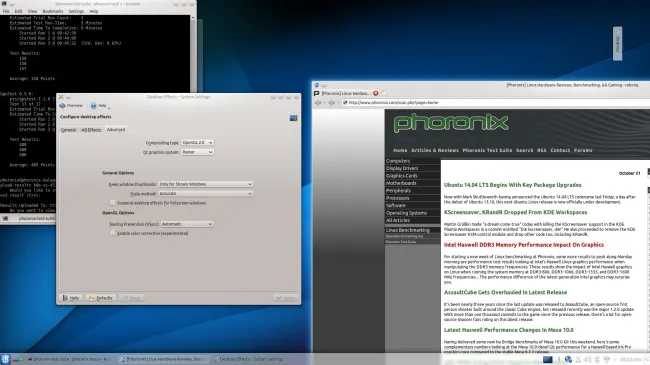This screenshot has height=365, width=650.
Task: Click the Konsole vertical scrollbar
Action: click(x=193, y=54)
